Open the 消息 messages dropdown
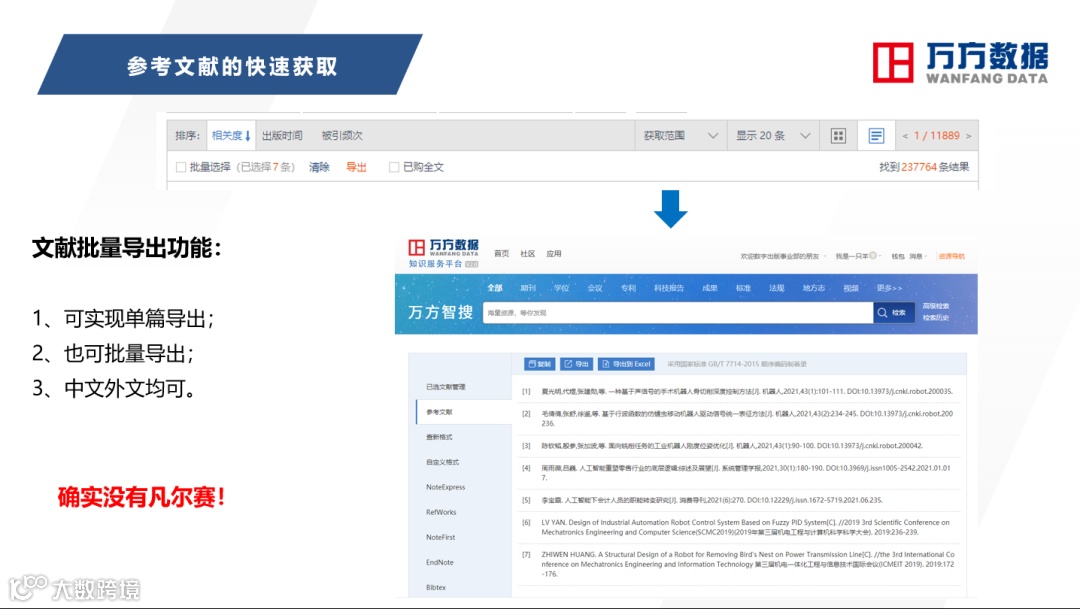The height and width of the screenshot is (609, 1080). (x=917, y=256)
